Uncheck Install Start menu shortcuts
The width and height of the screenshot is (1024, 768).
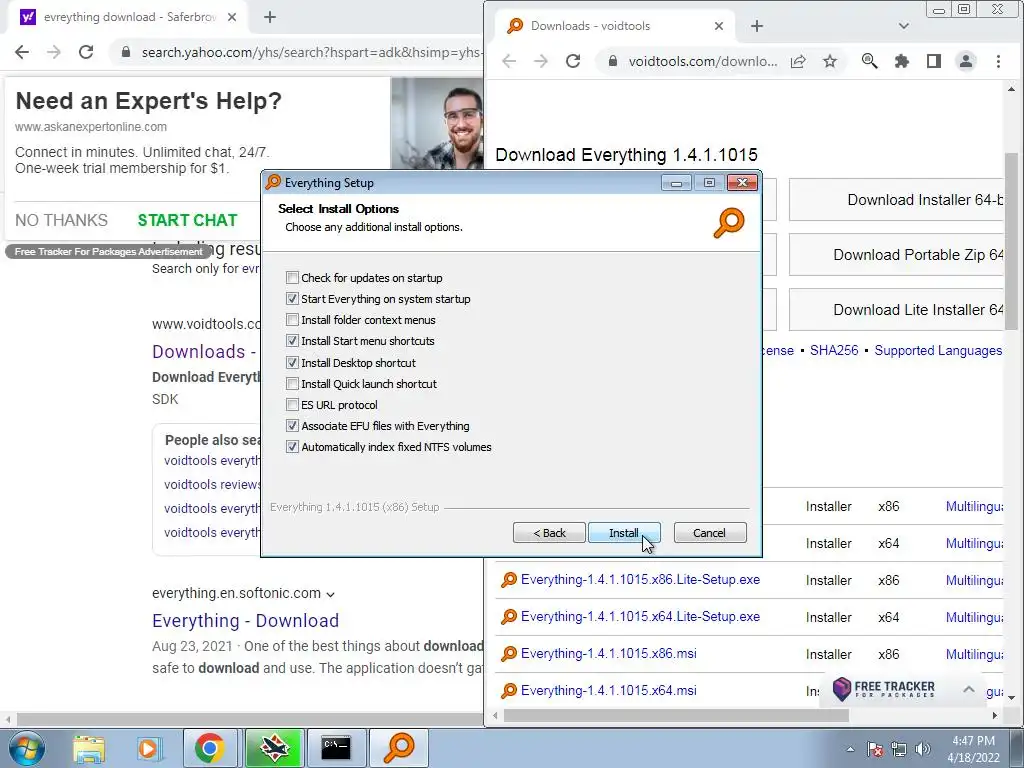pos(293,341)
